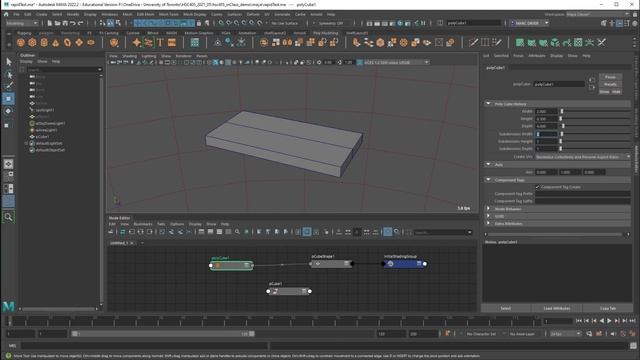Viewport: 640px width, 360px height.
Task: Collapse the Axis section
Action: 488,164
